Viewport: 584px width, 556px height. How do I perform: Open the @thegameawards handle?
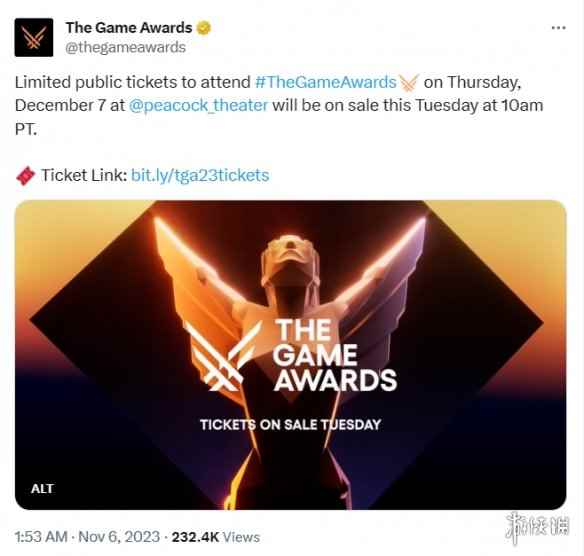(x=125, y=47)
